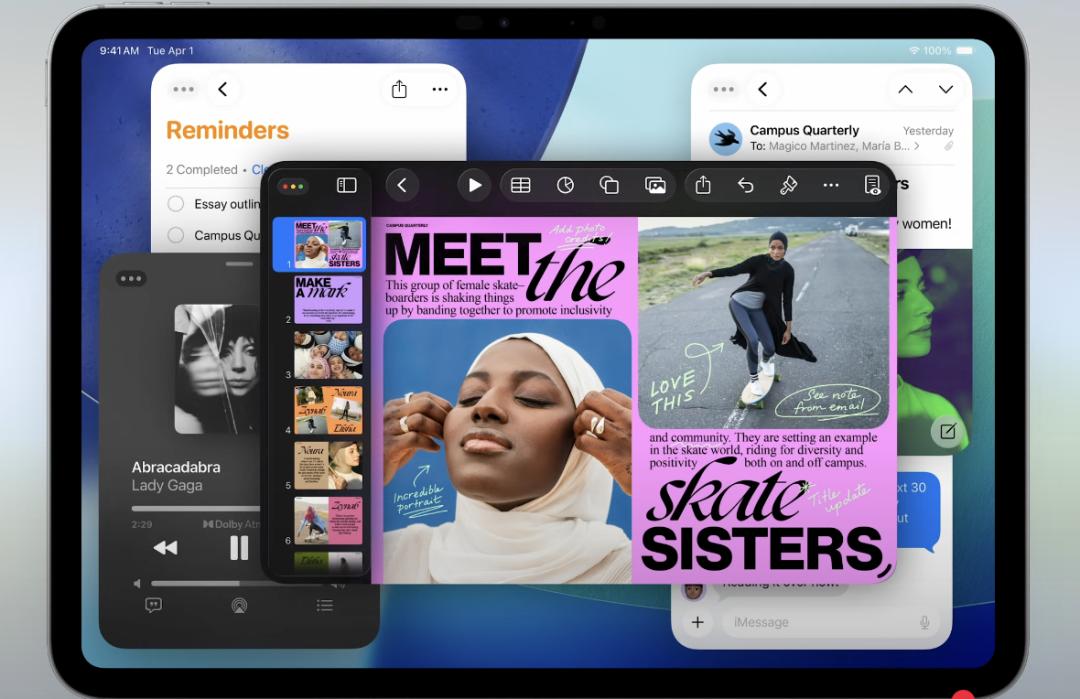Go to previous message in Mail
Image resolution: width=1080 pixels, height=699 pixels.
pos(905,90)
